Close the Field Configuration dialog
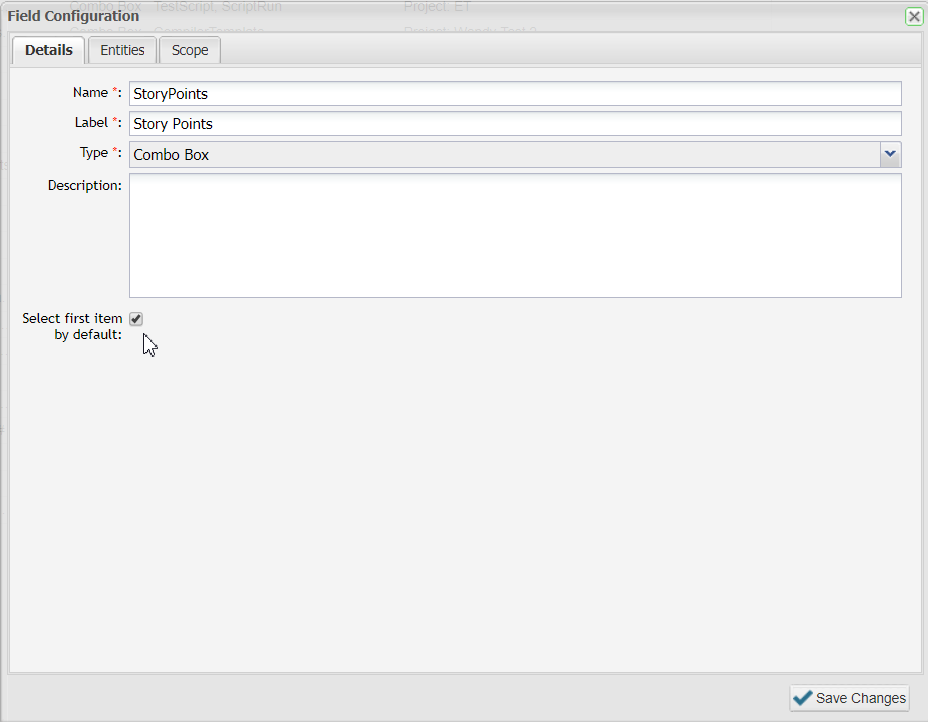 (x=913, y=16)
